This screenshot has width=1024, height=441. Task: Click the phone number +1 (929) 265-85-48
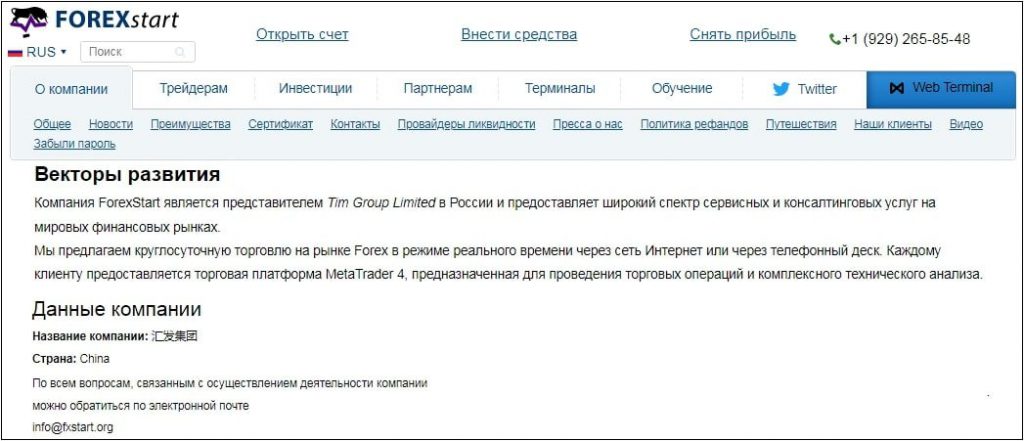(x=906, y=39)
